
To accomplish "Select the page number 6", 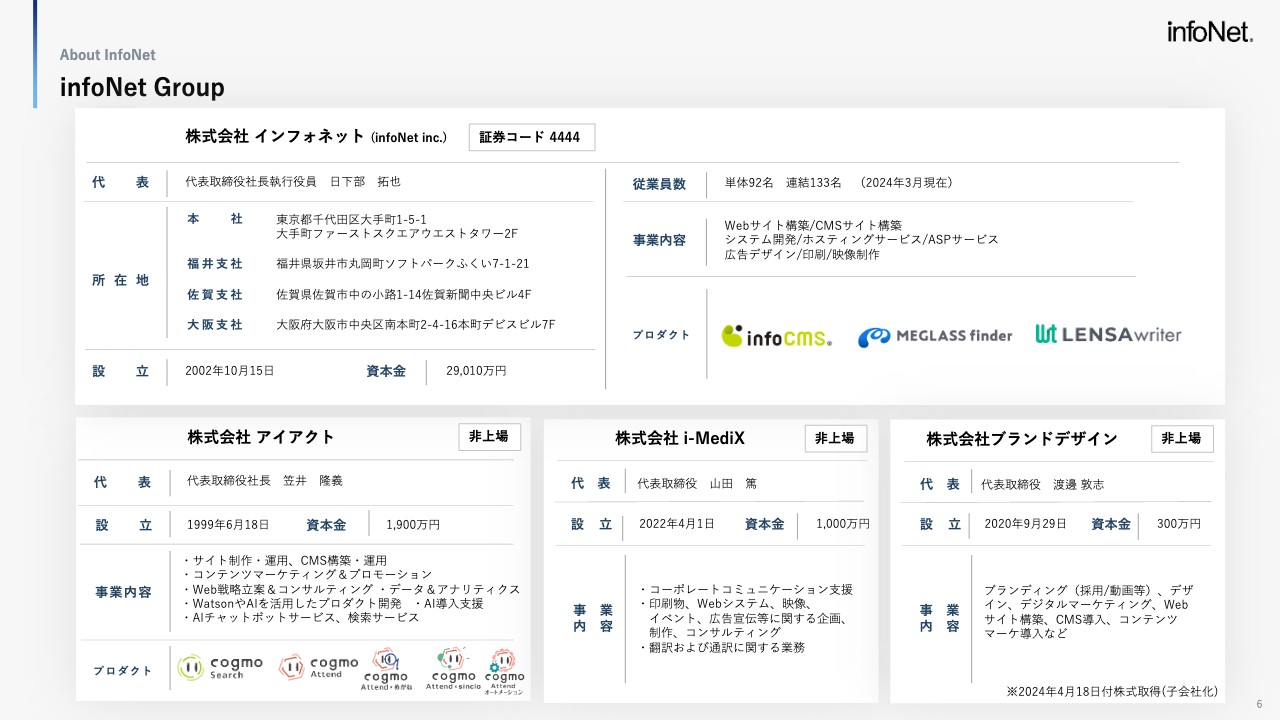I will click(x=1258, y=706).
